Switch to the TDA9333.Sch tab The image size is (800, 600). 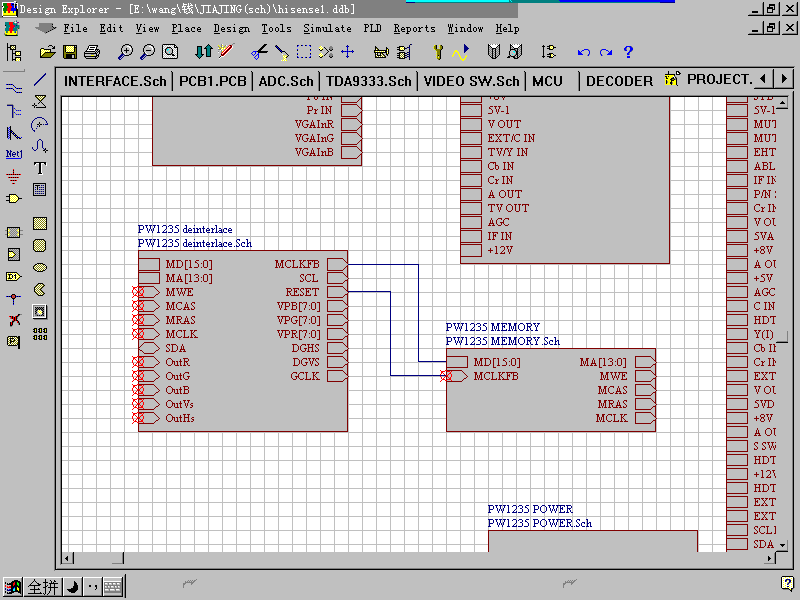(x=368, y=81)
